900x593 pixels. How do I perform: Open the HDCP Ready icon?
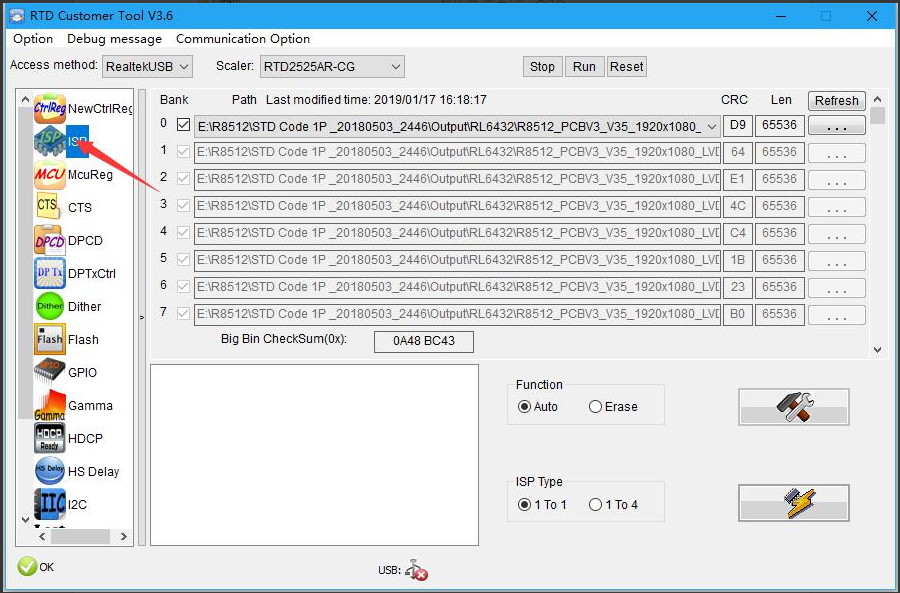pos(50,438)
